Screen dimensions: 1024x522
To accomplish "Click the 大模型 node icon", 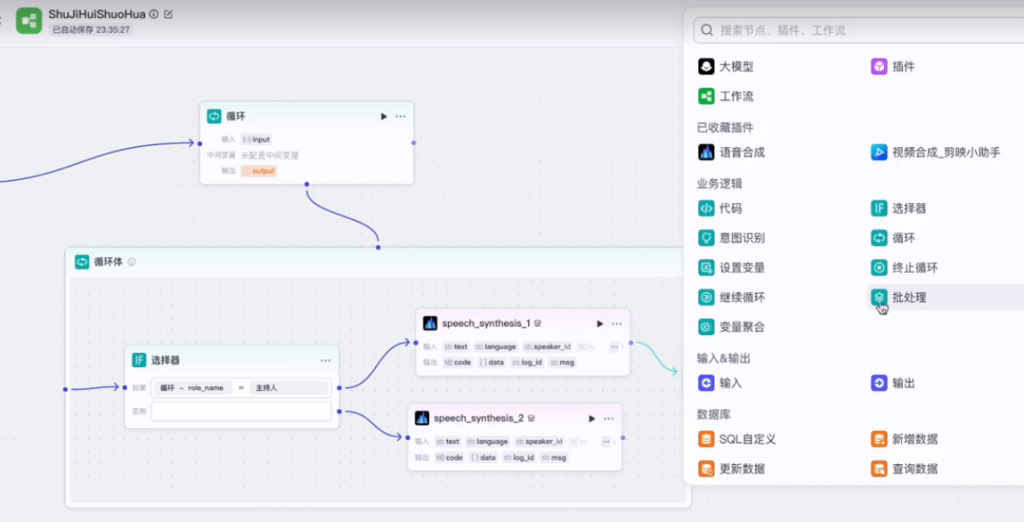I will pyautogui.click(x=707, y=67).
